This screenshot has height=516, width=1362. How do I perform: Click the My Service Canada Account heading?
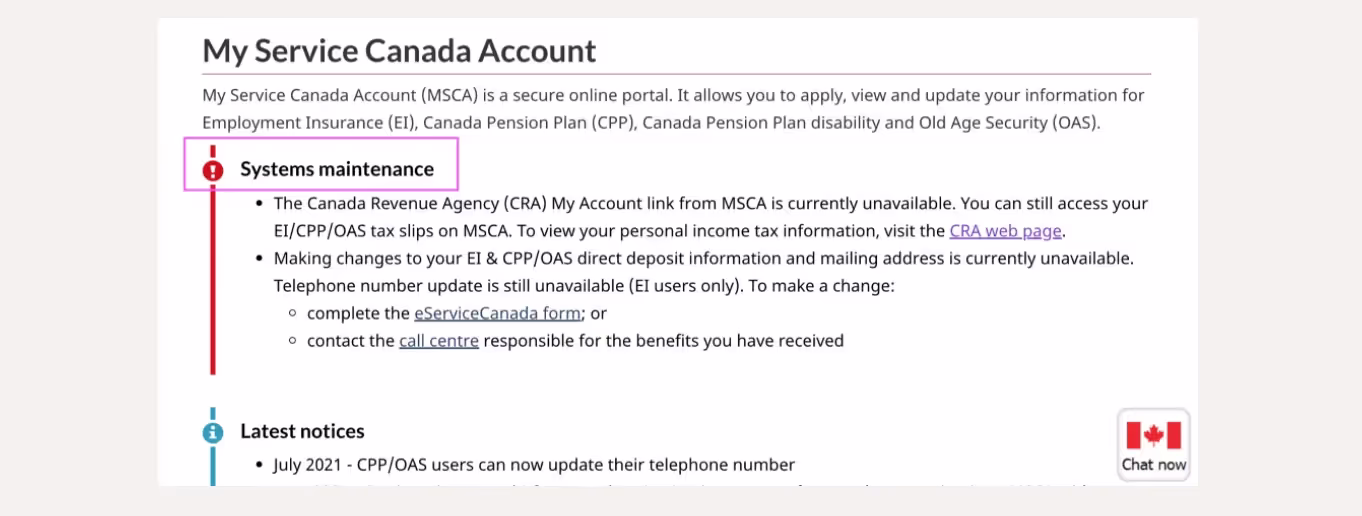coord(399,50)
